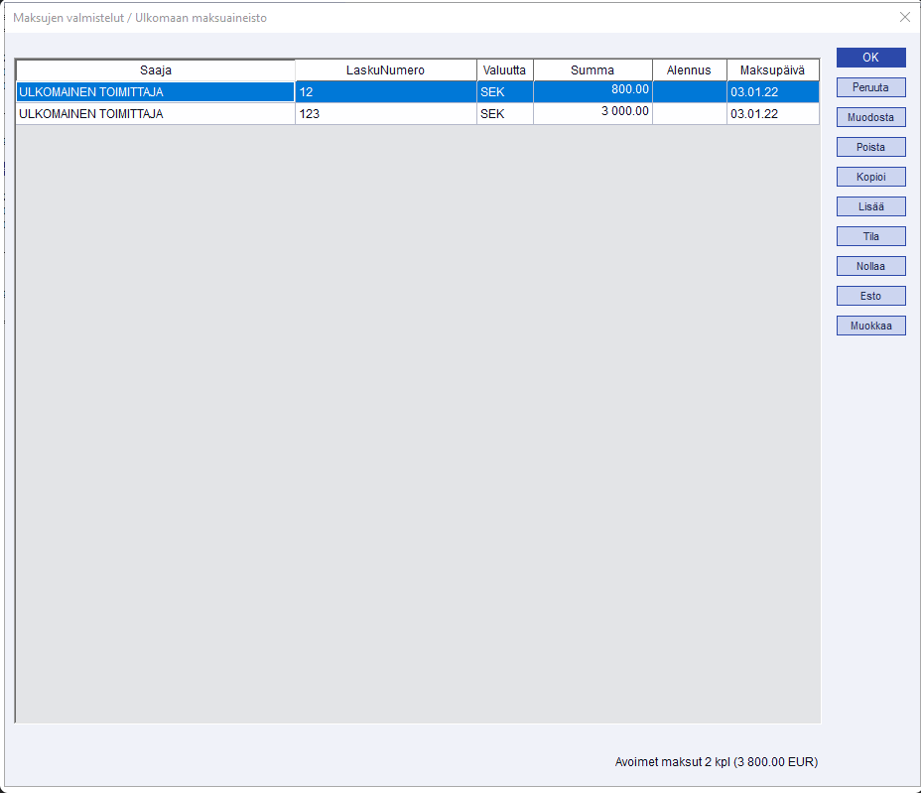Click the Esto button
This screenshot has height=793, width=921.
870,296
